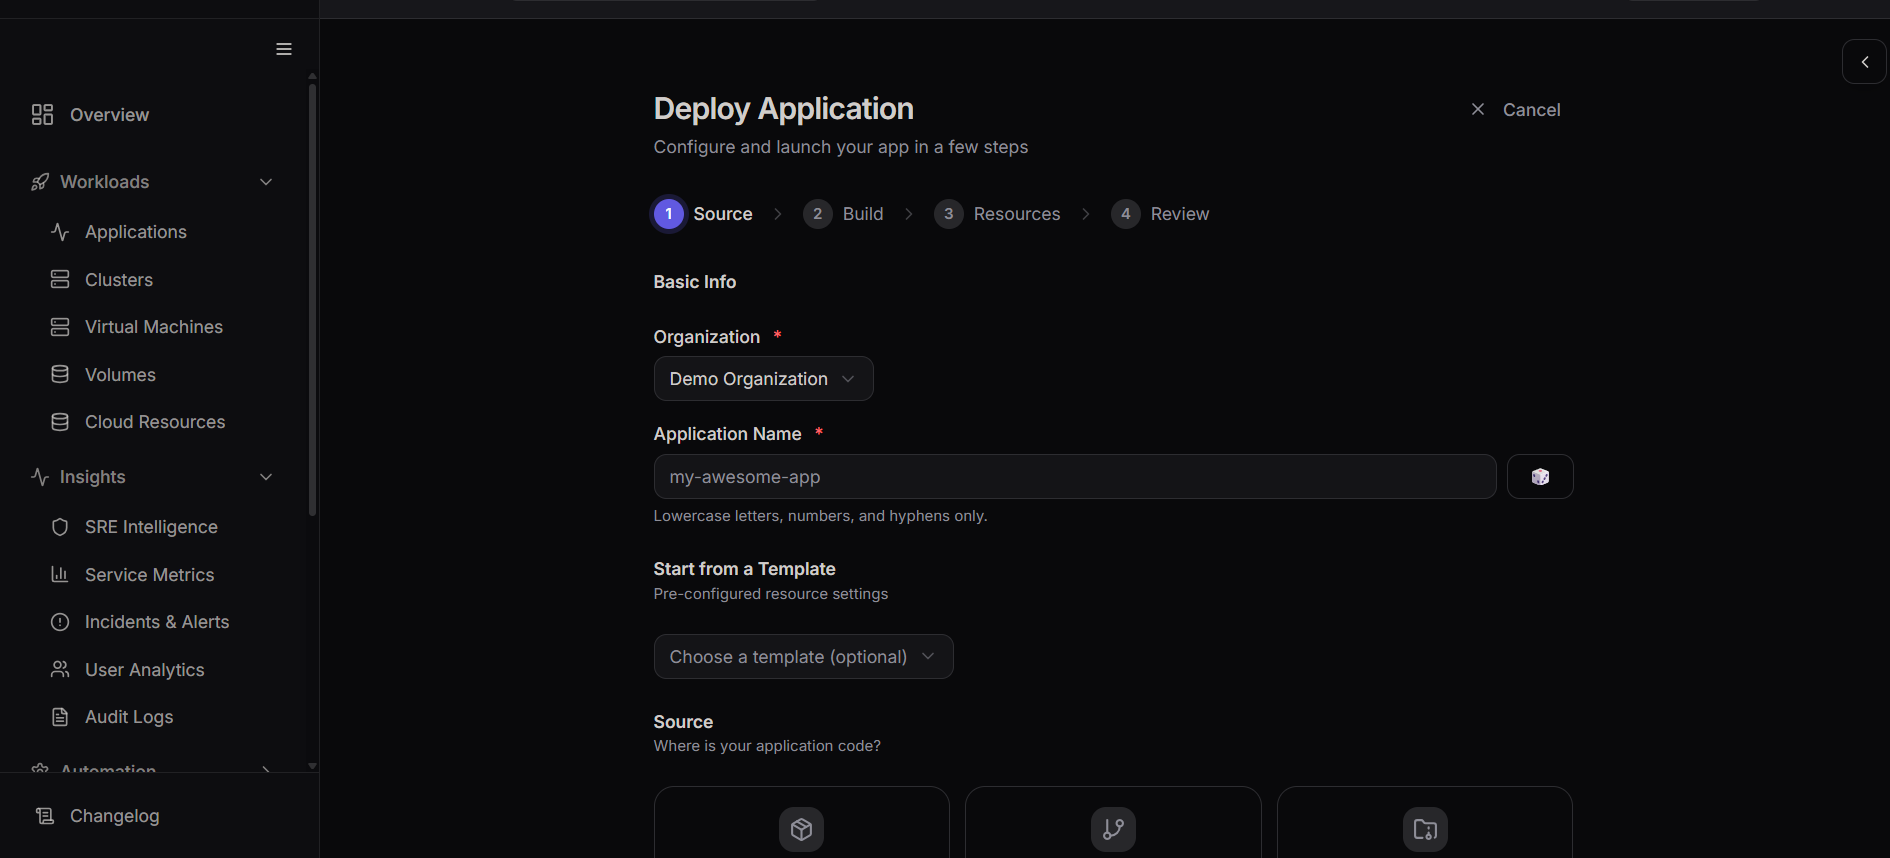
Task: Select the package box source icon
Action: click(x=801, y=829)
